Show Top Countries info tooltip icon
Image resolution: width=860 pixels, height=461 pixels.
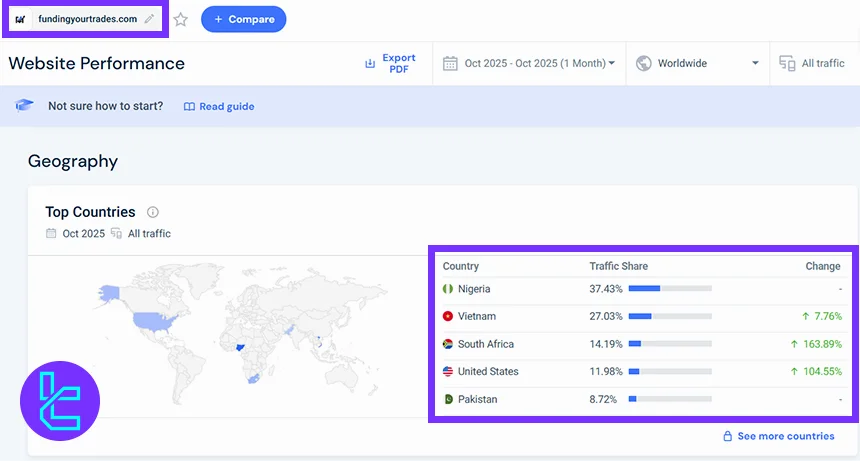(152, 212)
